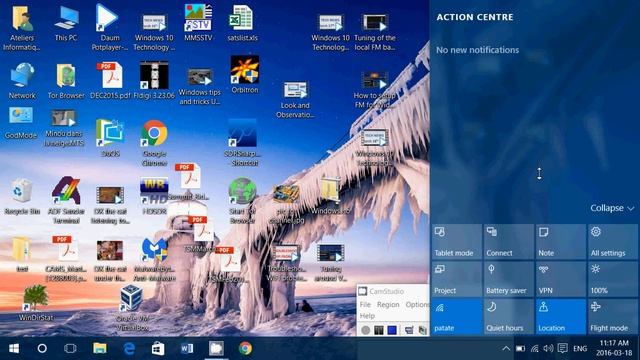Open Word from the taskbar
Viewport: 640px width, 360px height.
187,349
